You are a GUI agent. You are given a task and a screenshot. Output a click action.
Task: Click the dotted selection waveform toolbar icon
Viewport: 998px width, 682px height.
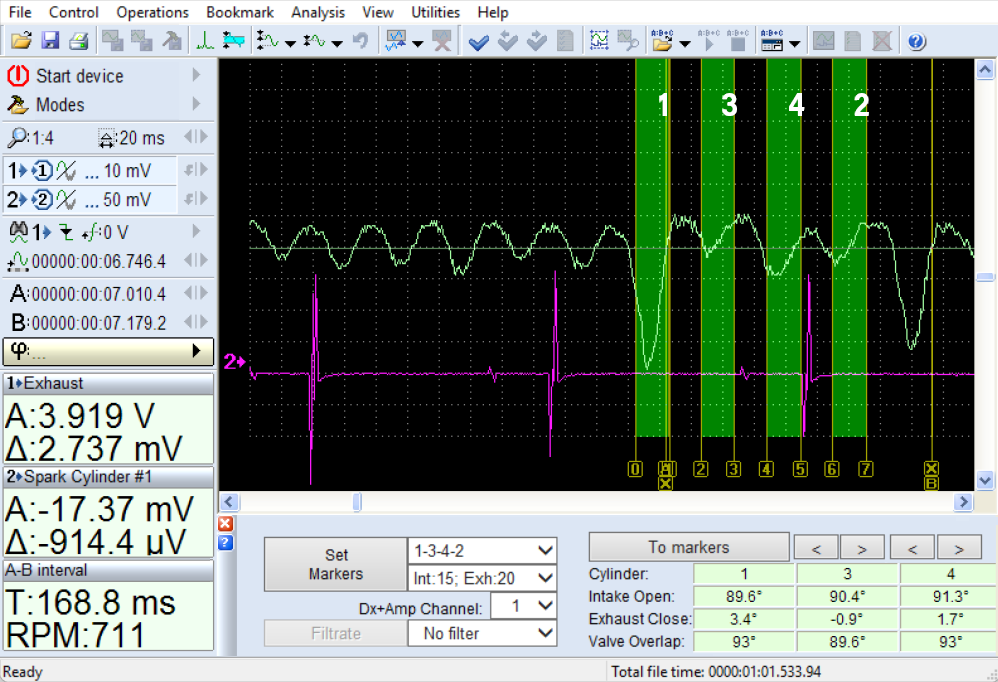[599, 41]
